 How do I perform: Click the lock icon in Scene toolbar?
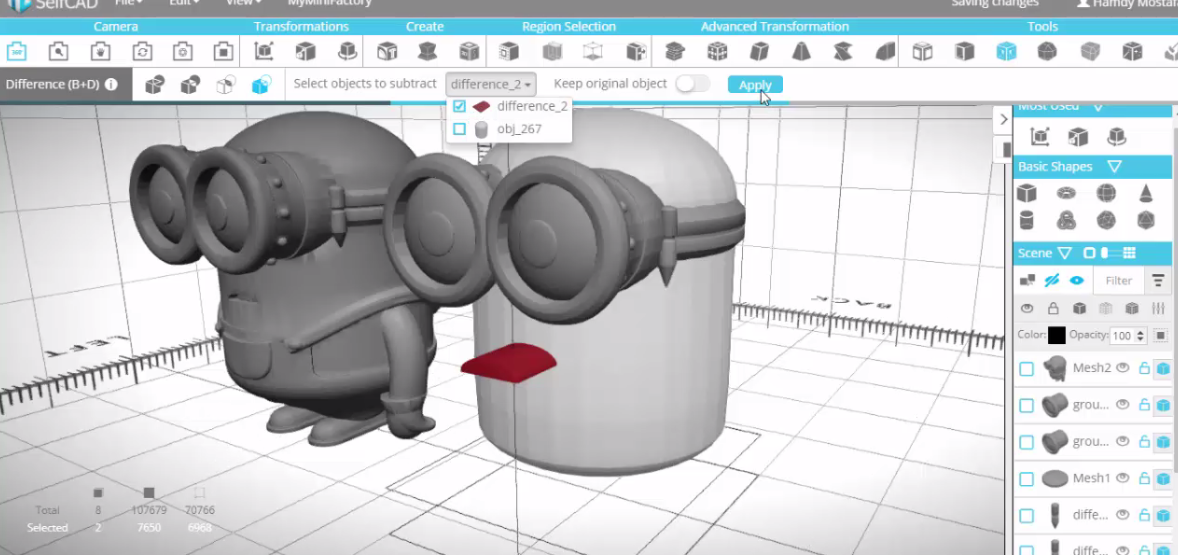[x=1053, y=308]
